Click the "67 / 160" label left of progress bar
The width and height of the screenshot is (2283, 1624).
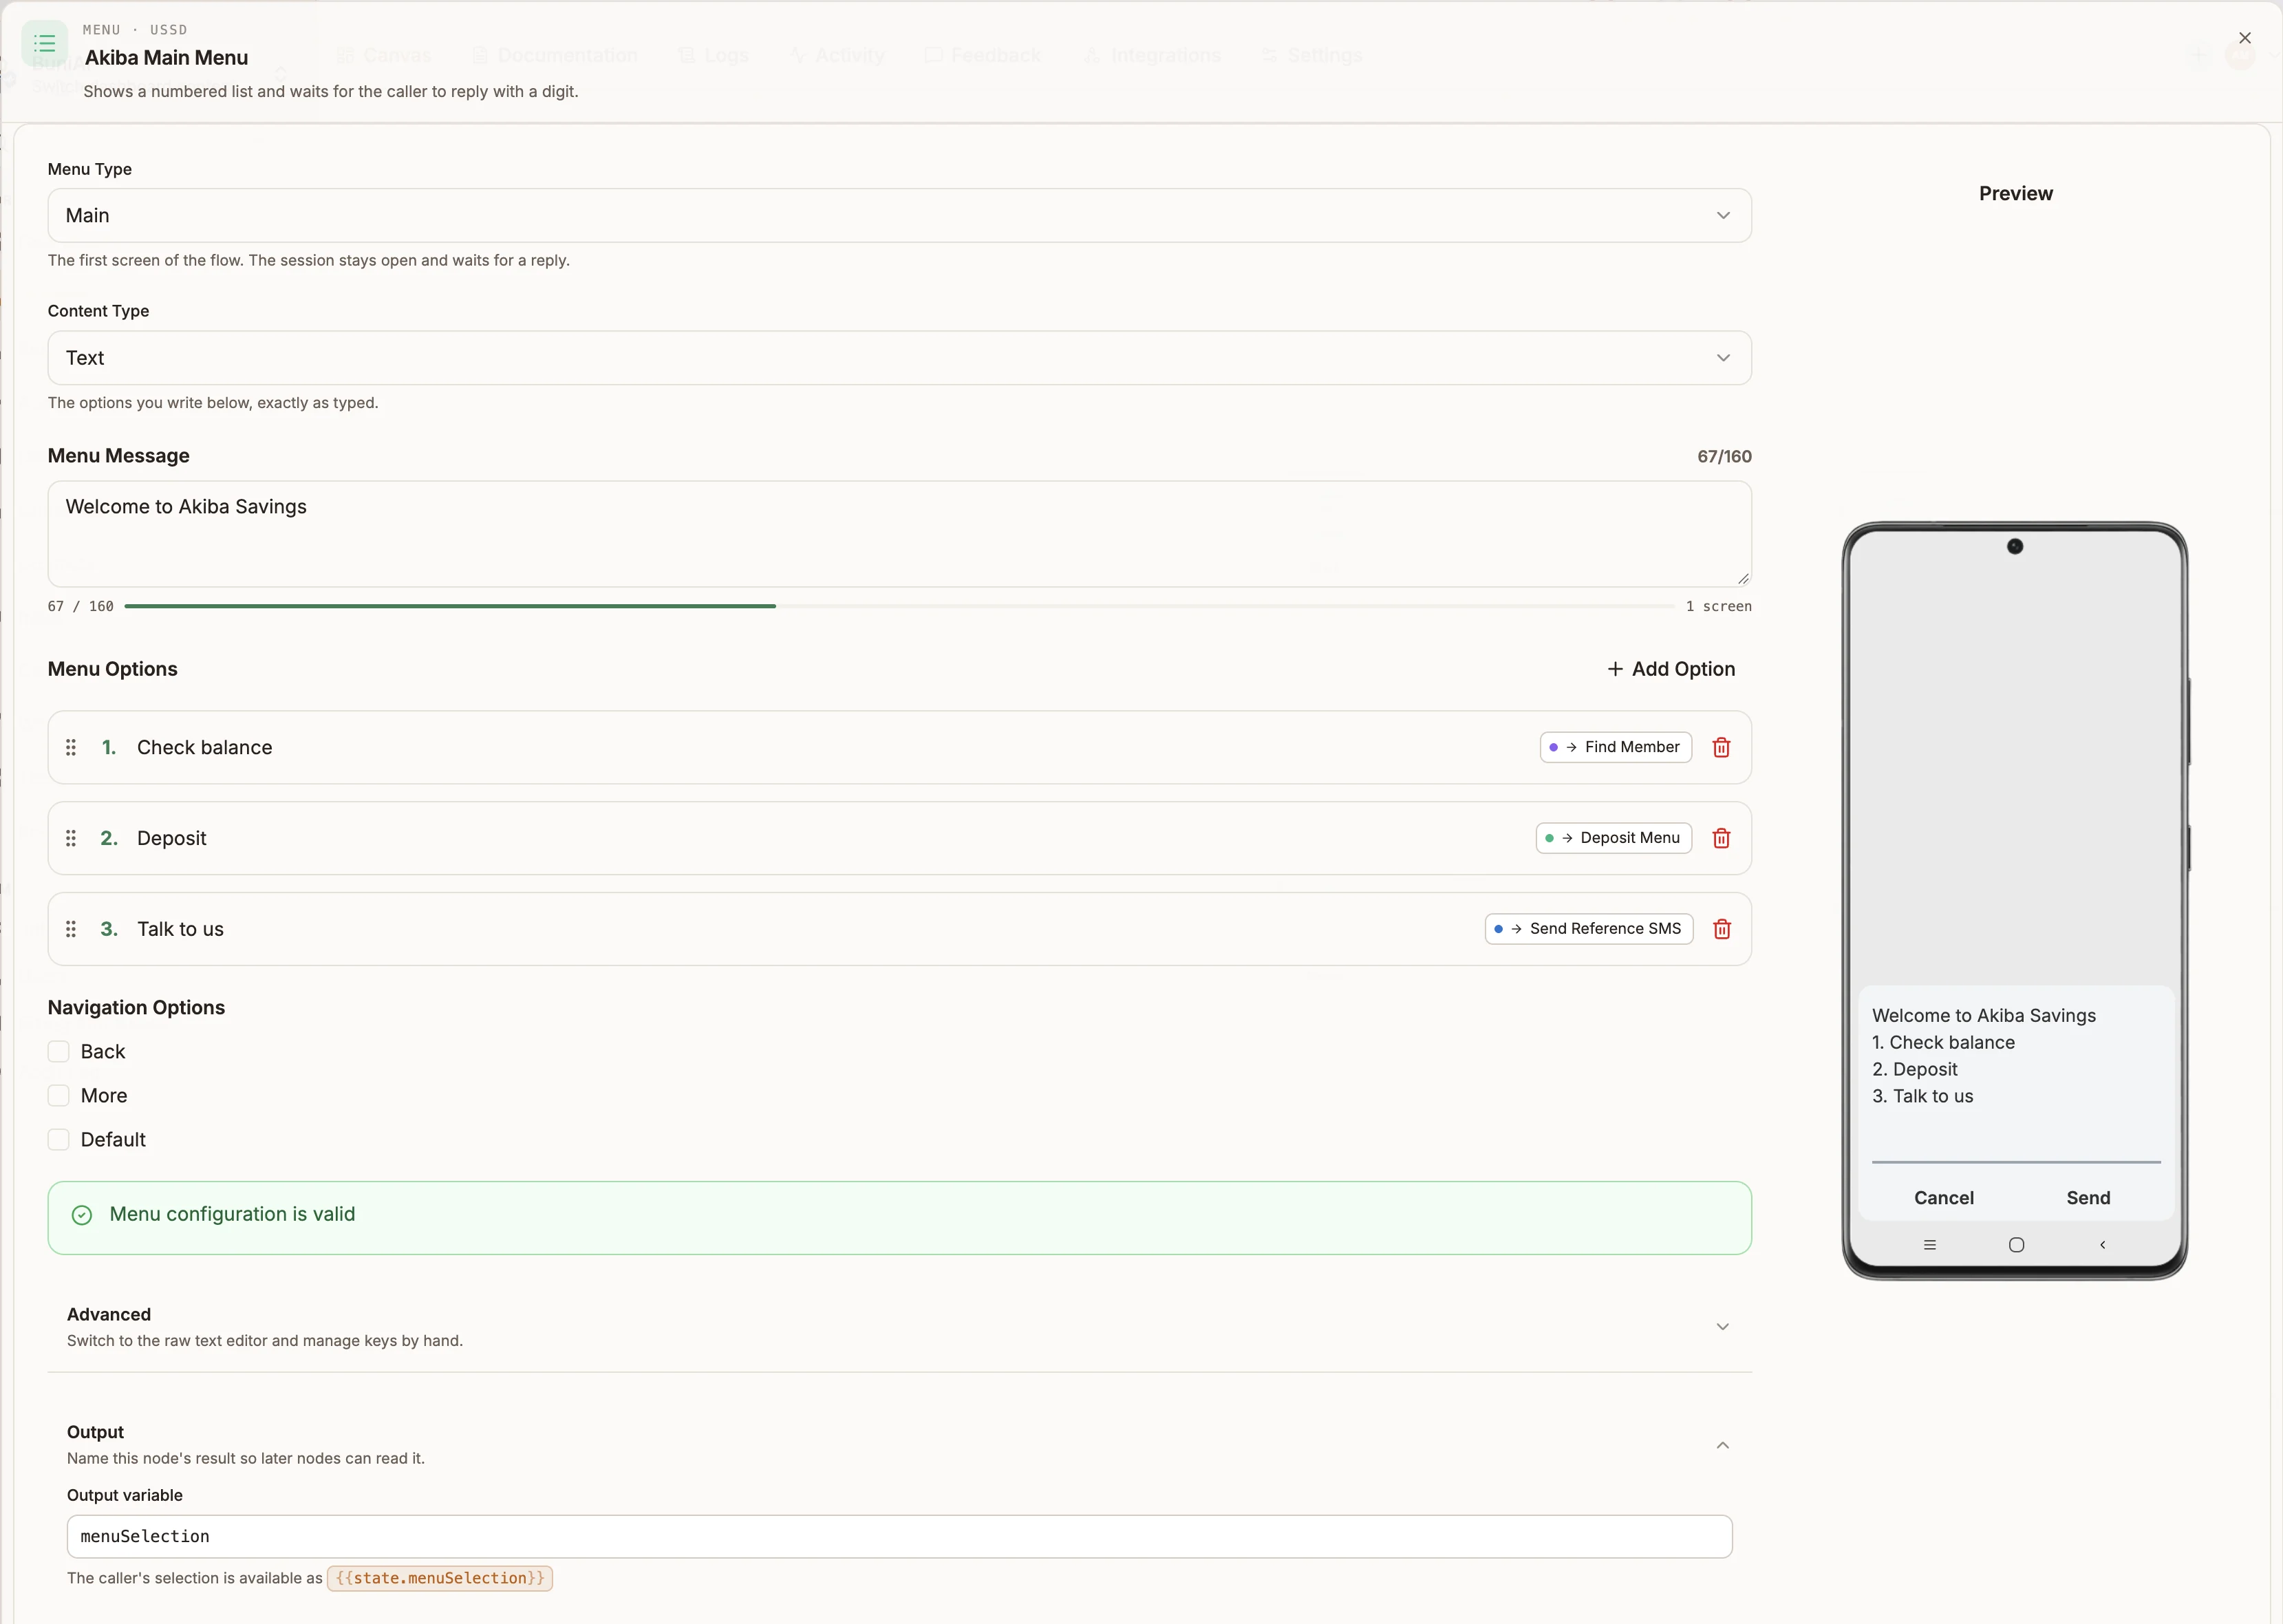[x=80, y=606]
